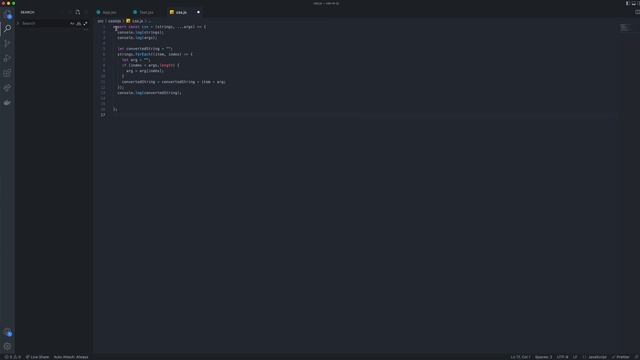Open the Manage gear icon
Image resolution: width=640 pixels, height=360 pixels.
pyautogui.click(x=7, y=347)
